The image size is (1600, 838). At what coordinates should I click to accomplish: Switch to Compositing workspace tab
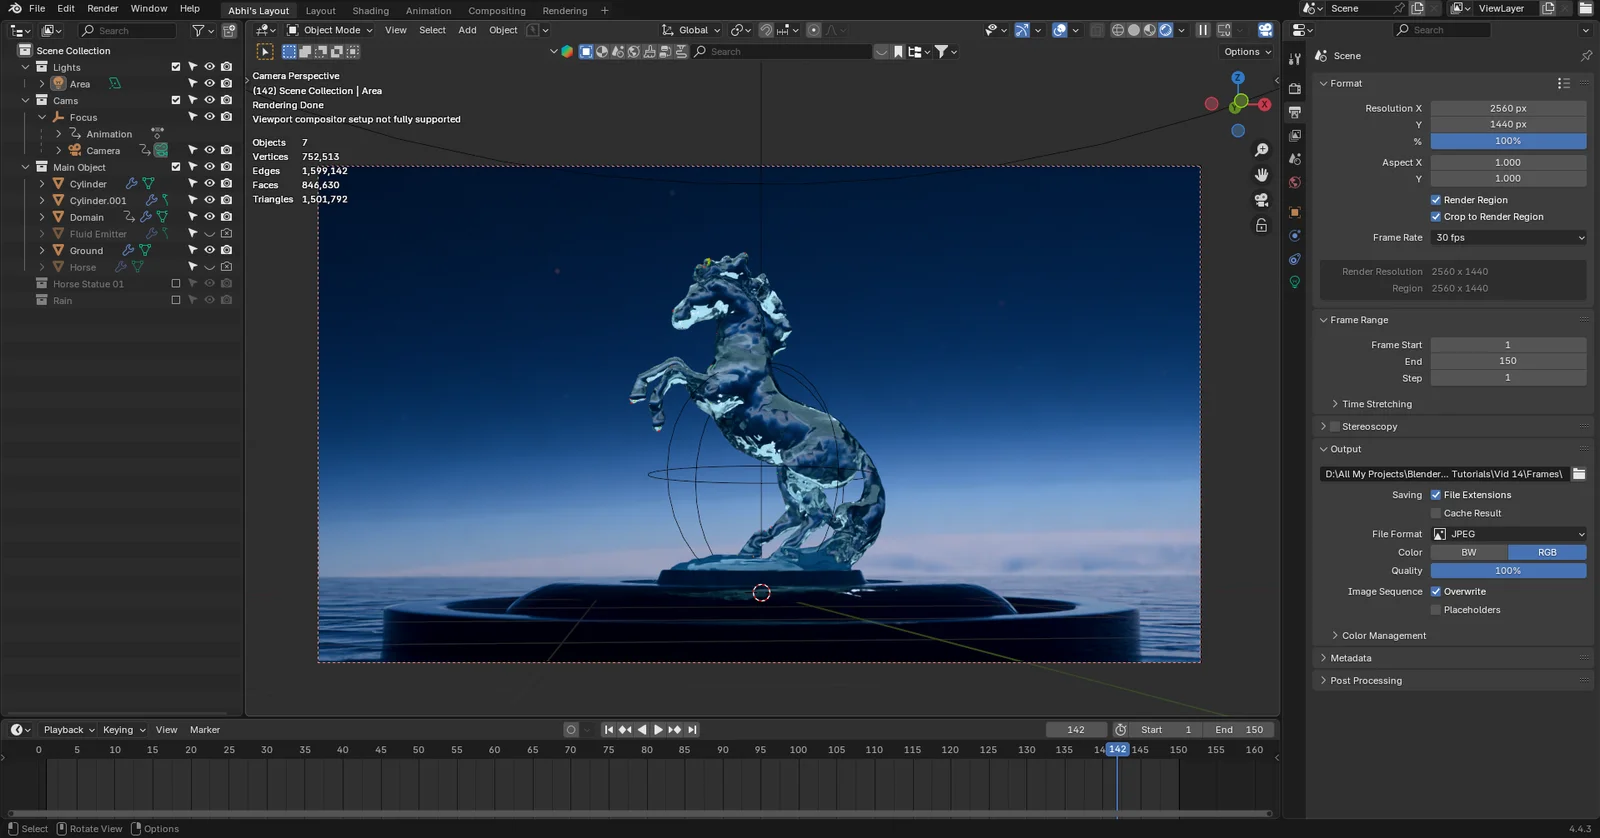[497, 11]
